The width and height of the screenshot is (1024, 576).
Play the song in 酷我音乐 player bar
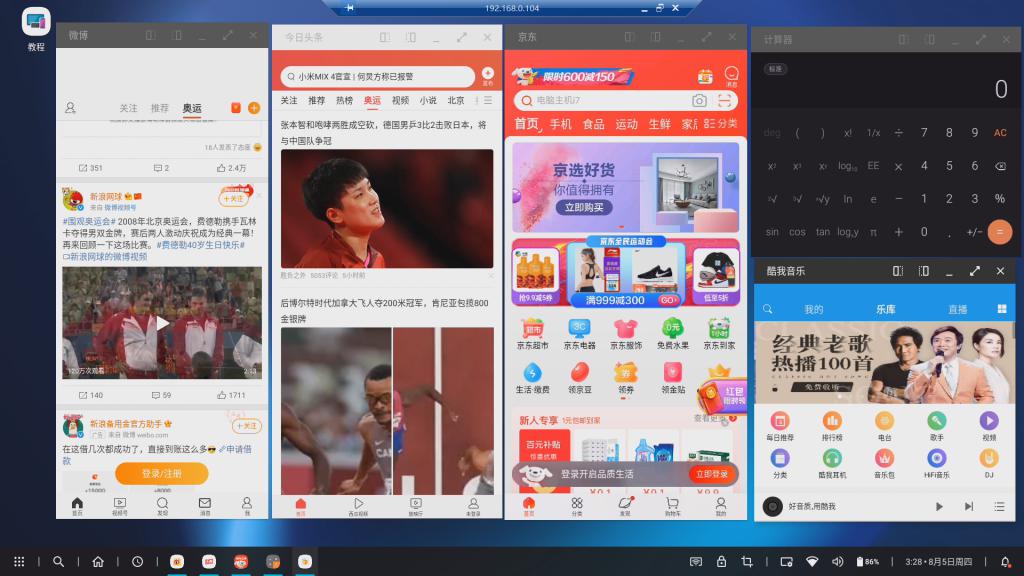939,506
